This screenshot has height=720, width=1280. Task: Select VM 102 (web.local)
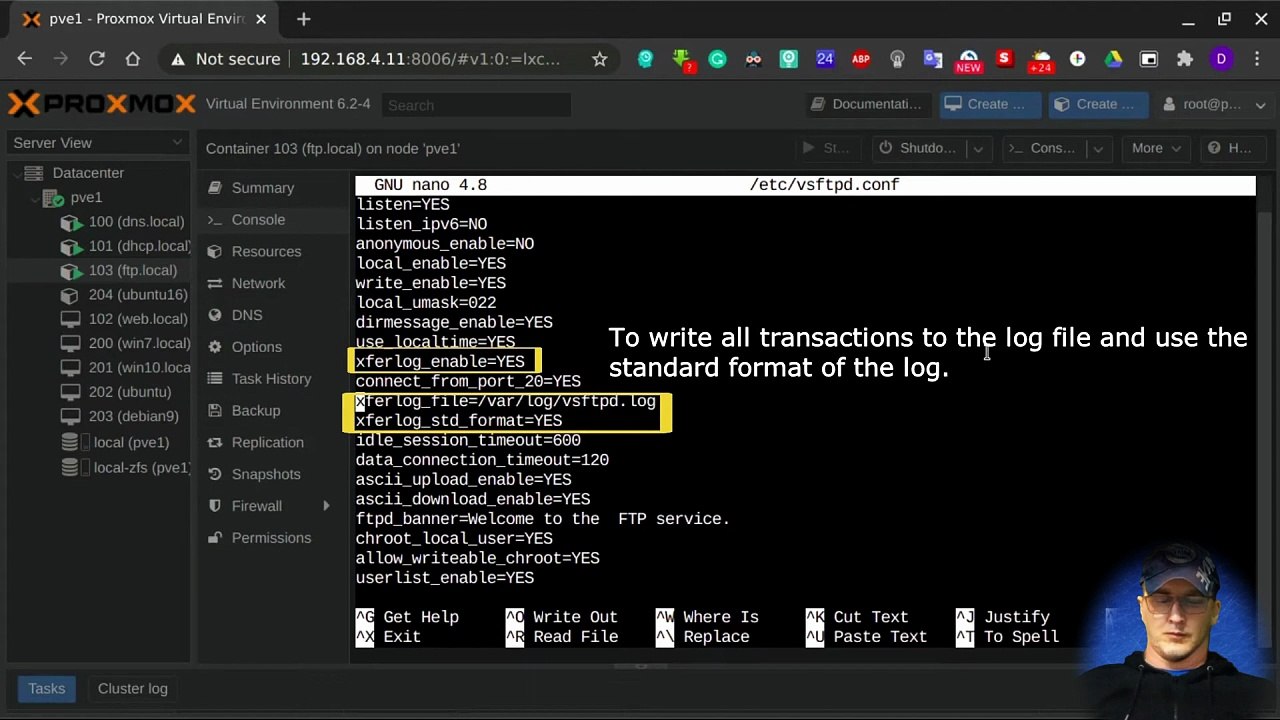tap(138, 318)
